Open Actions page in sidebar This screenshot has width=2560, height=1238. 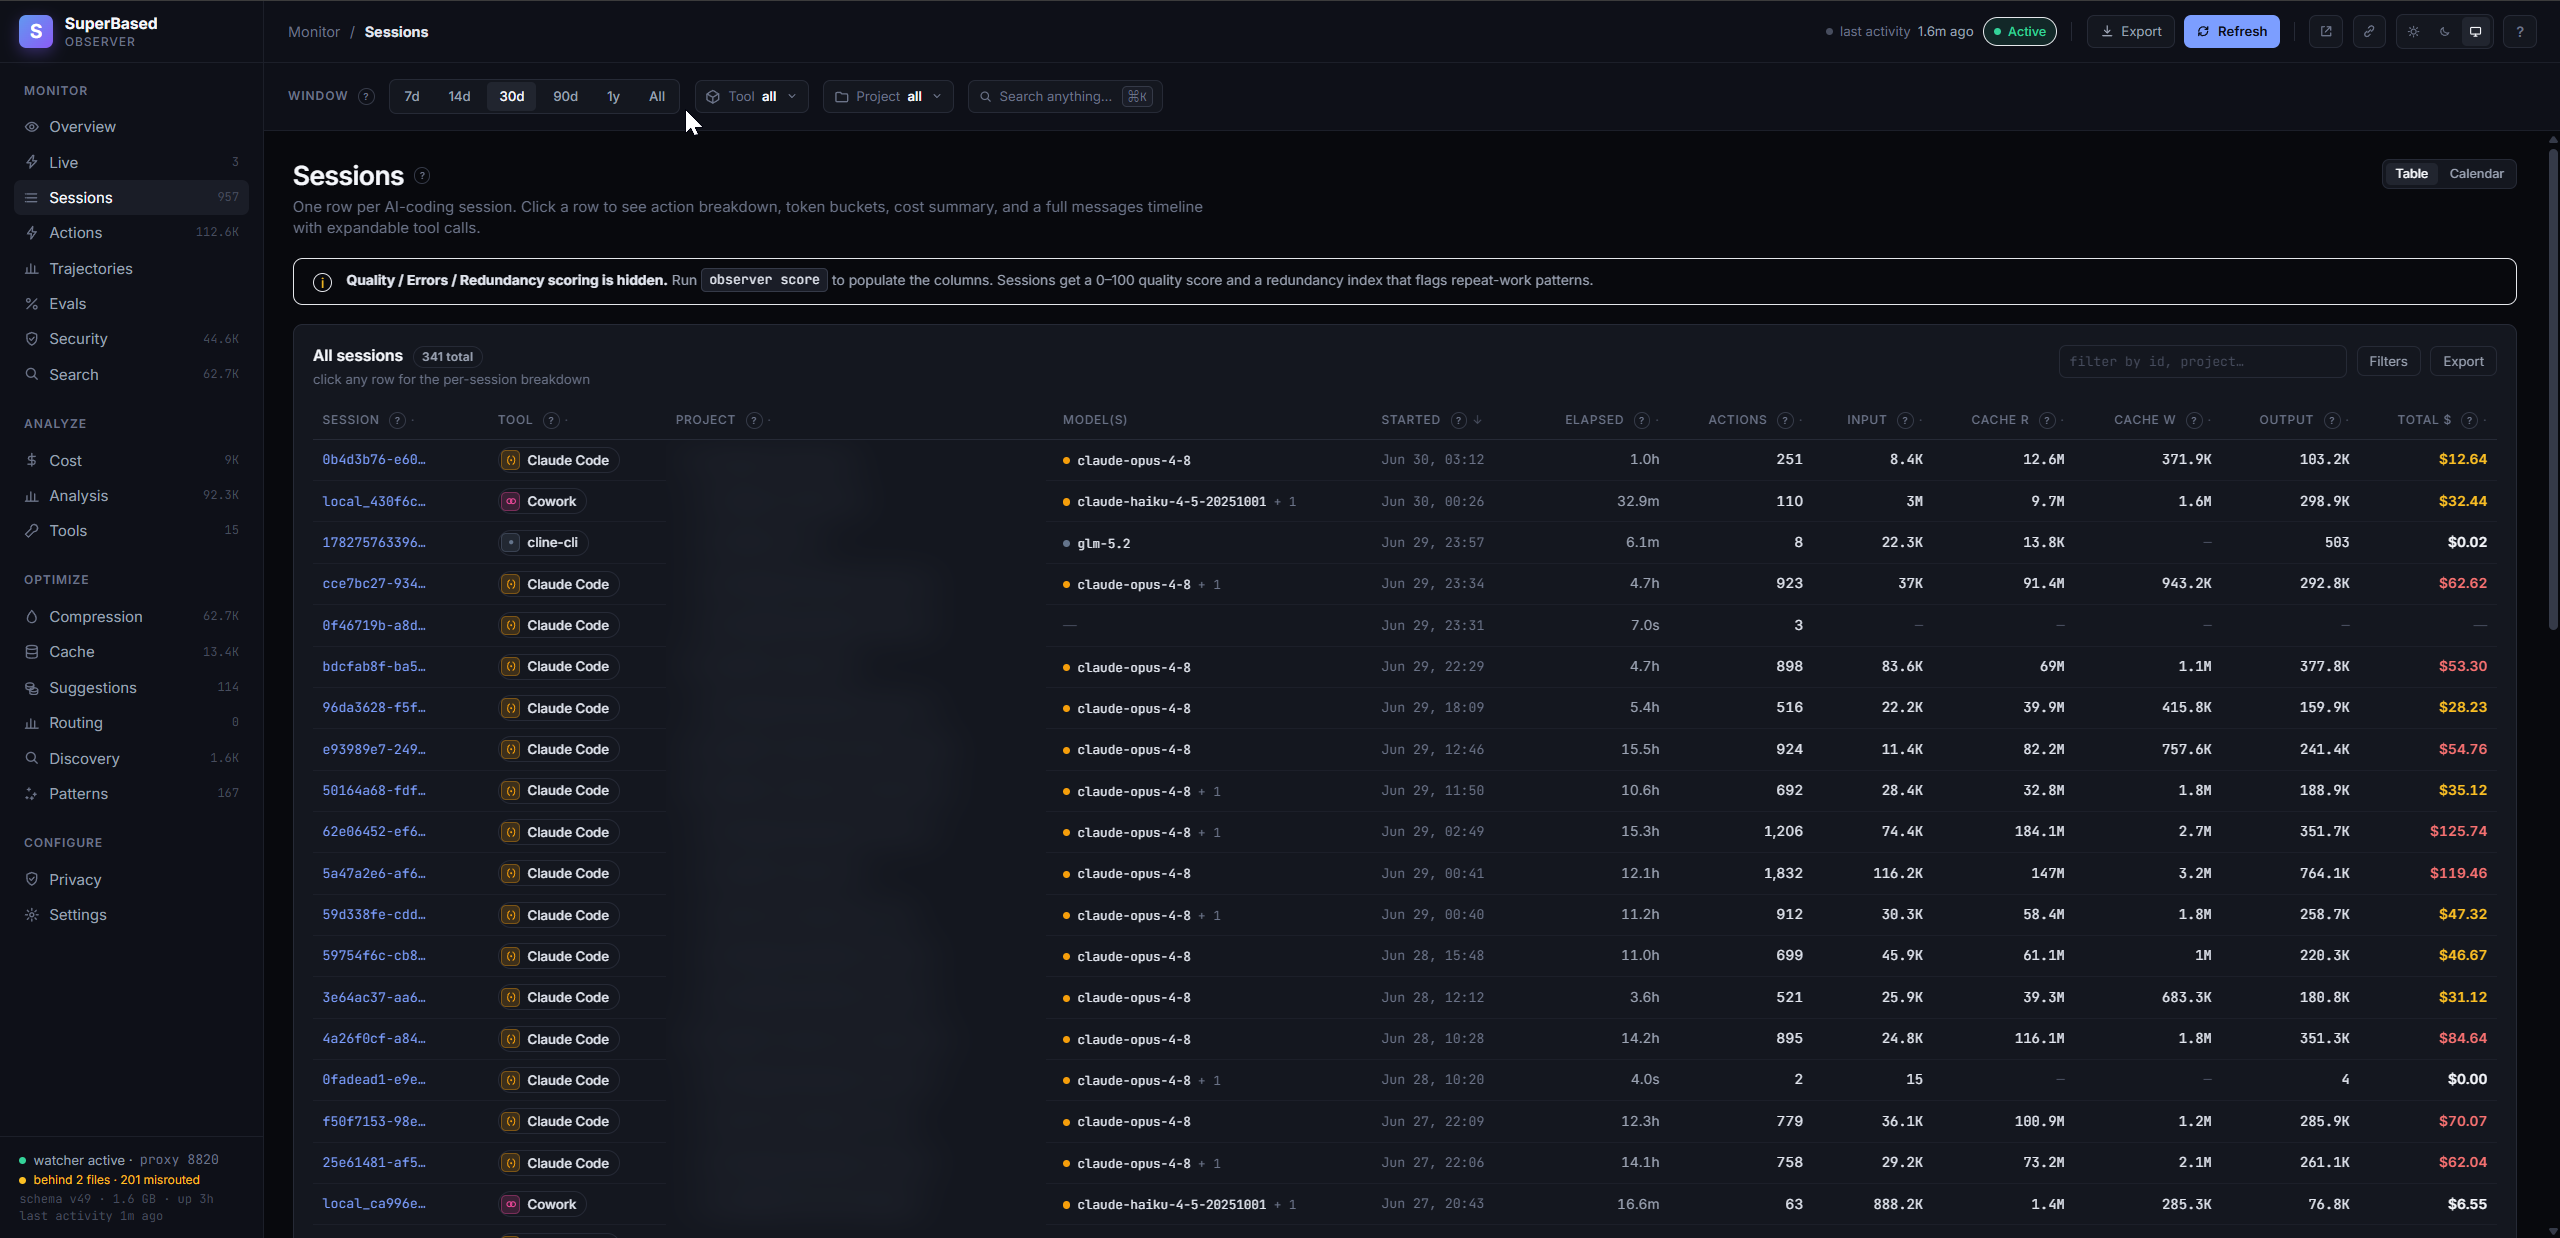pos(131,233)
